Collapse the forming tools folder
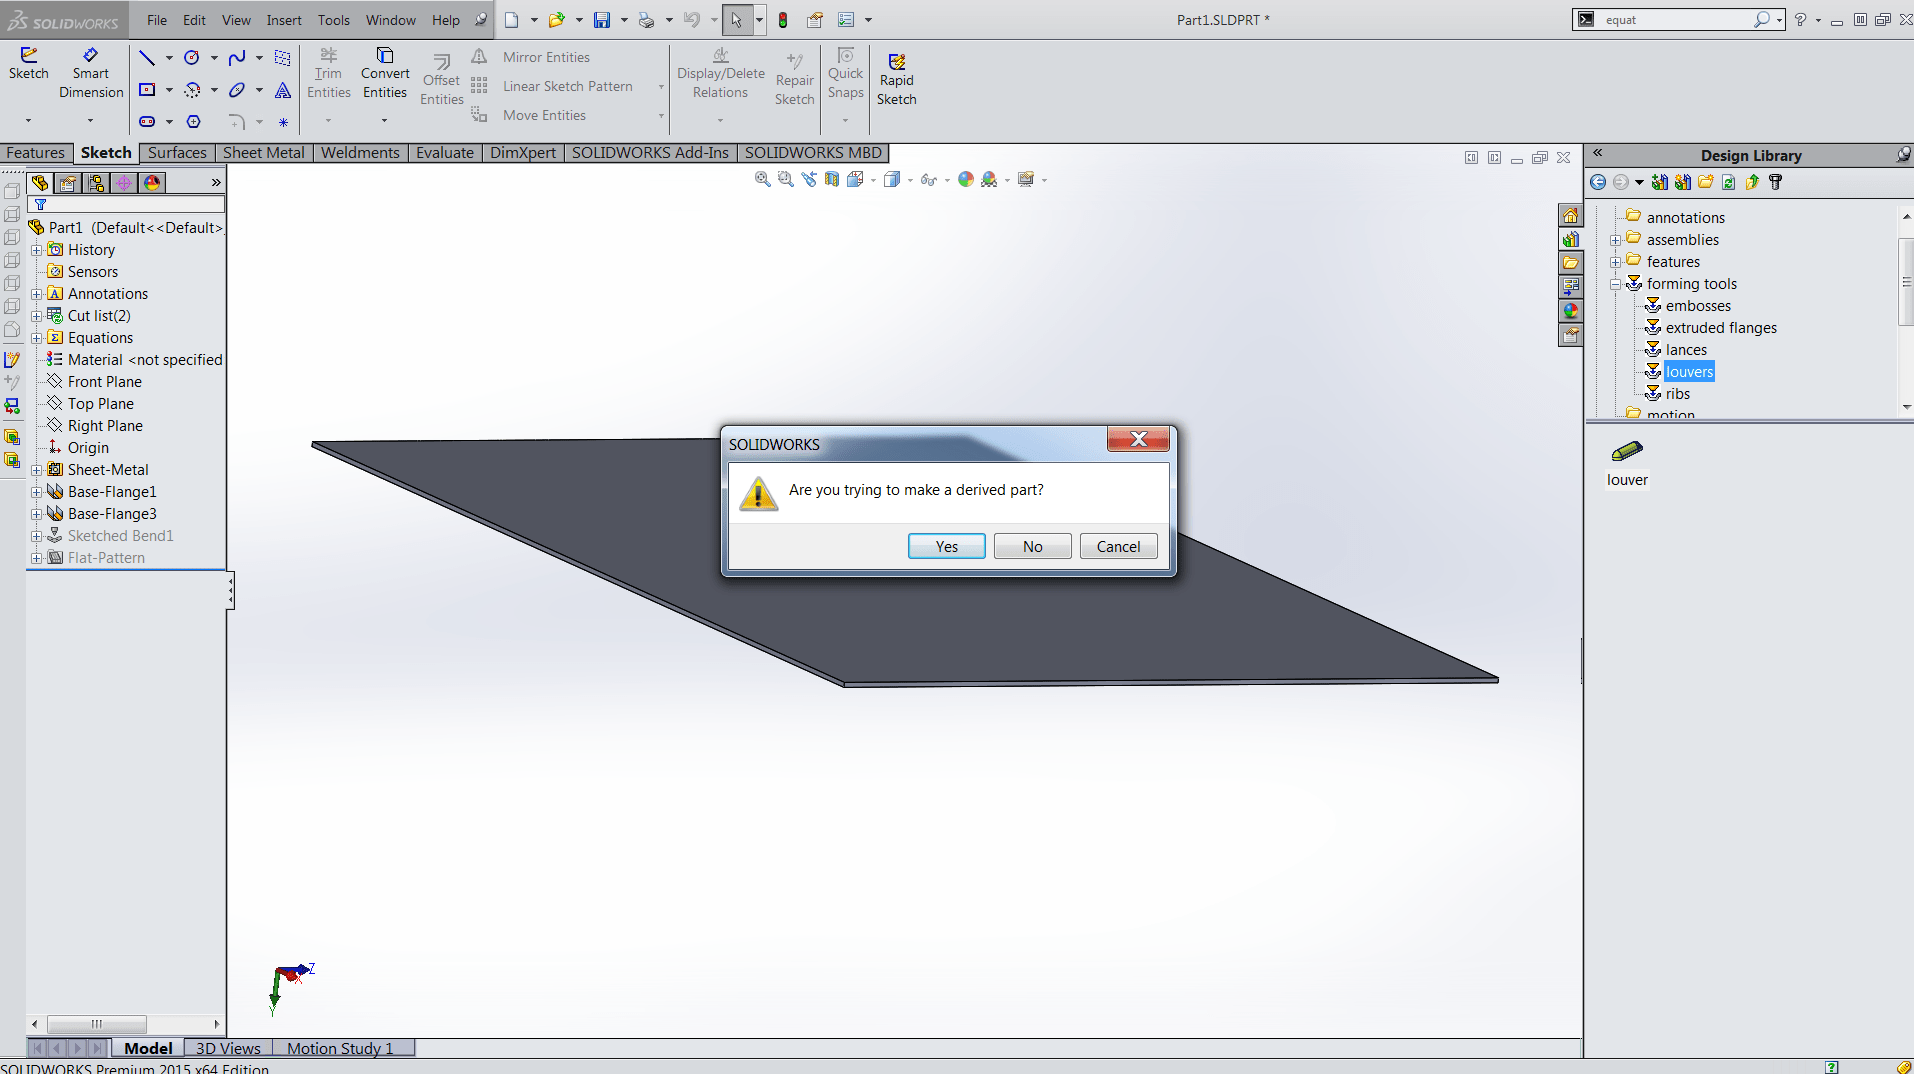 click(x=1616, y=283)
